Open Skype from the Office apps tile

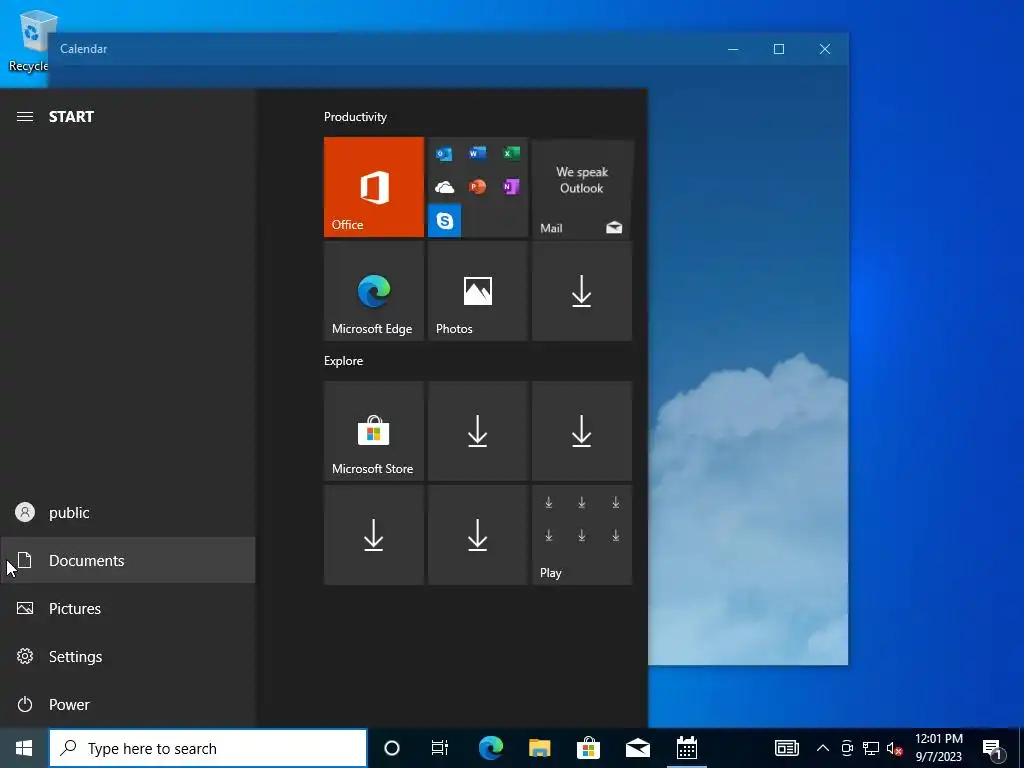tap(444, 221)
